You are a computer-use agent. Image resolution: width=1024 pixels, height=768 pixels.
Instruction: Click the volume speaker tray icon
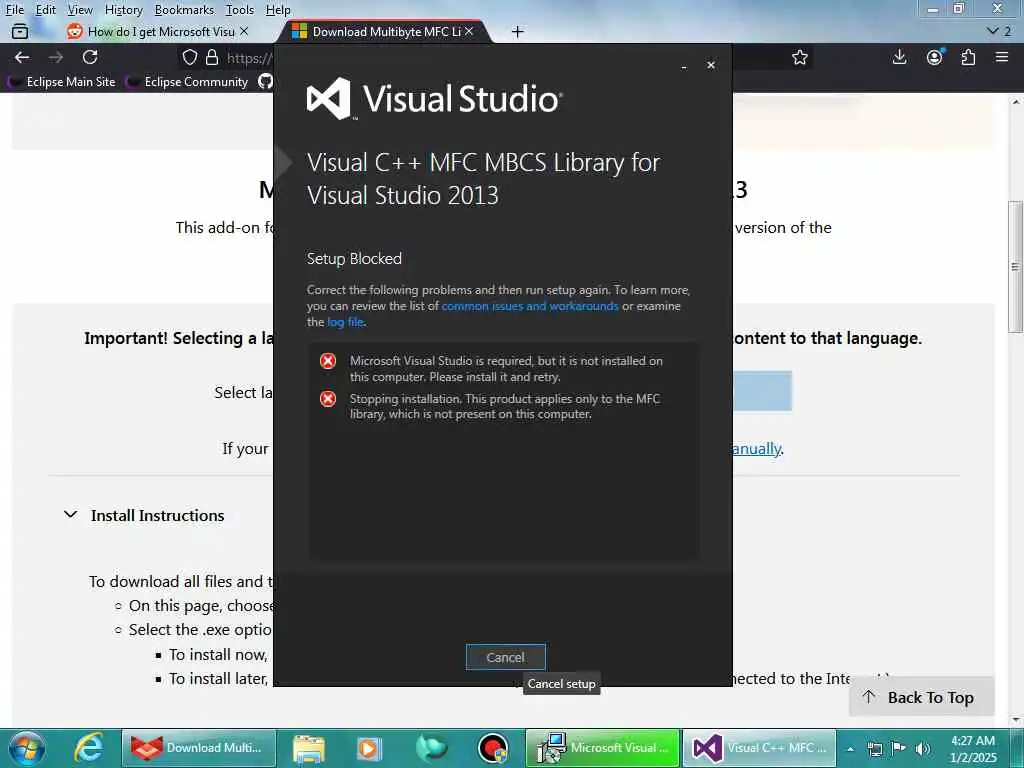pyautogui.click(x=923, y=749)
